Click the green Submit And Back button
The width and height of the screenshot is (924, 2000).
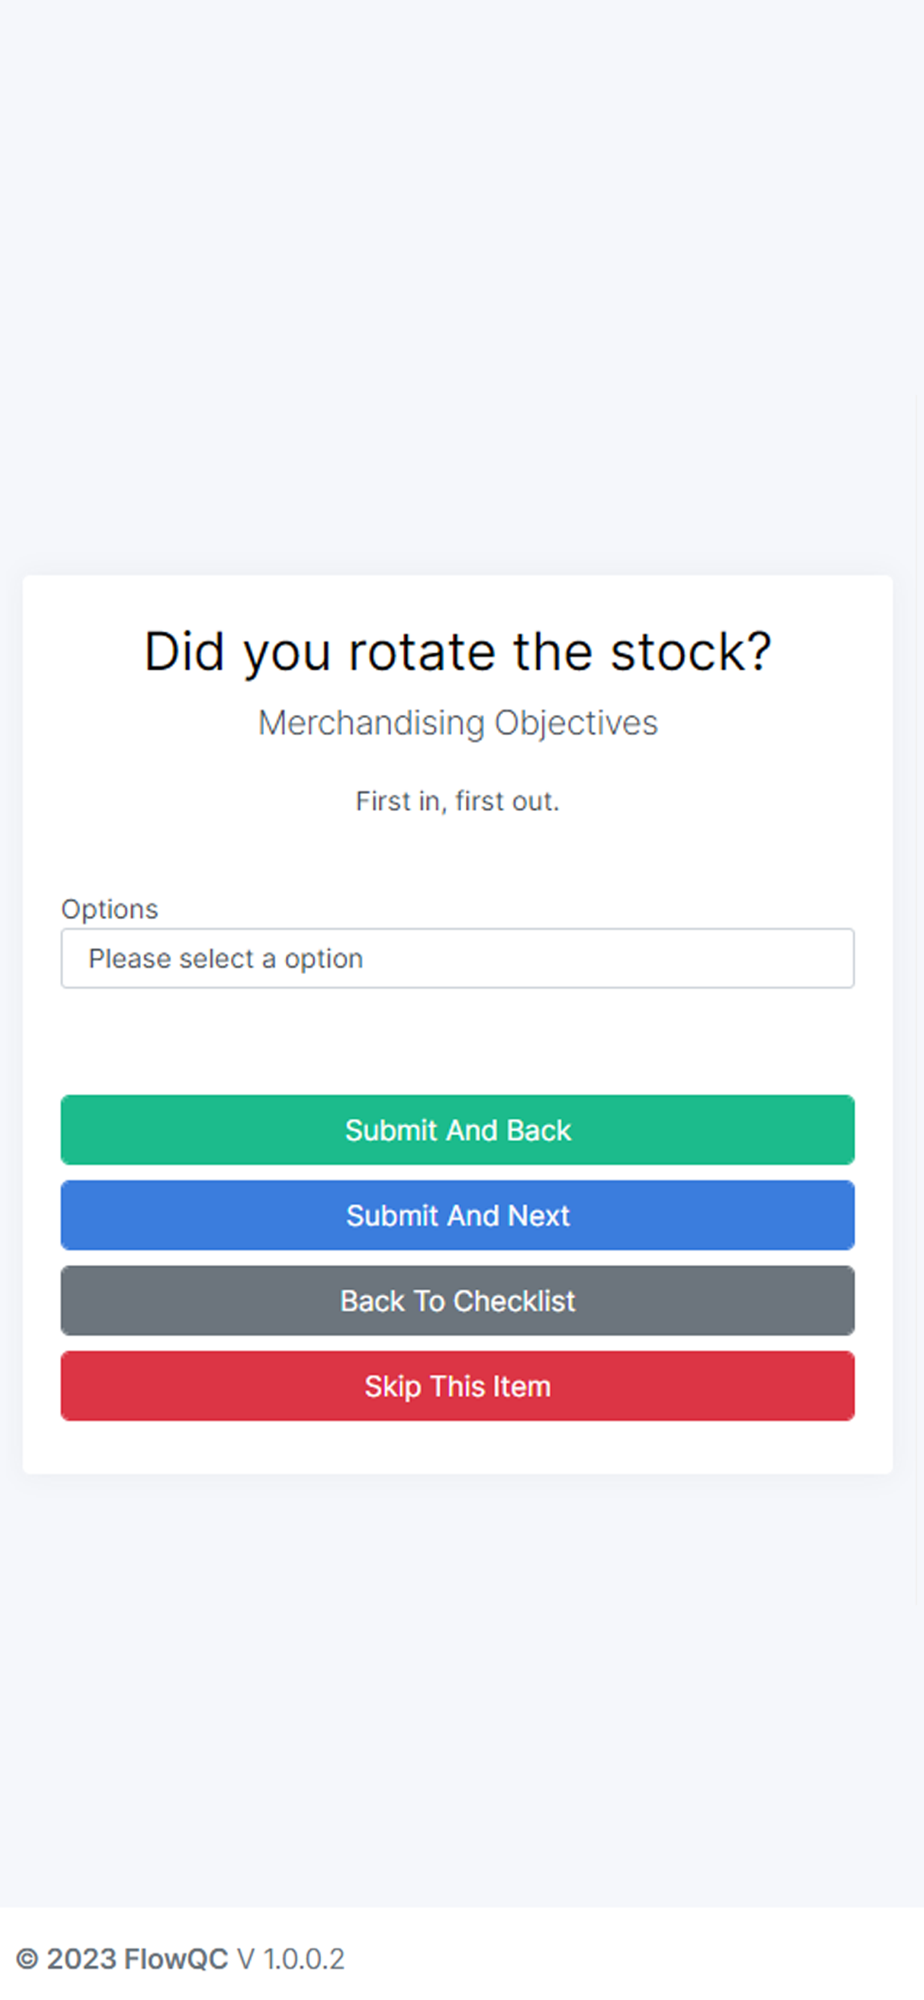(x=457, y=1130)
